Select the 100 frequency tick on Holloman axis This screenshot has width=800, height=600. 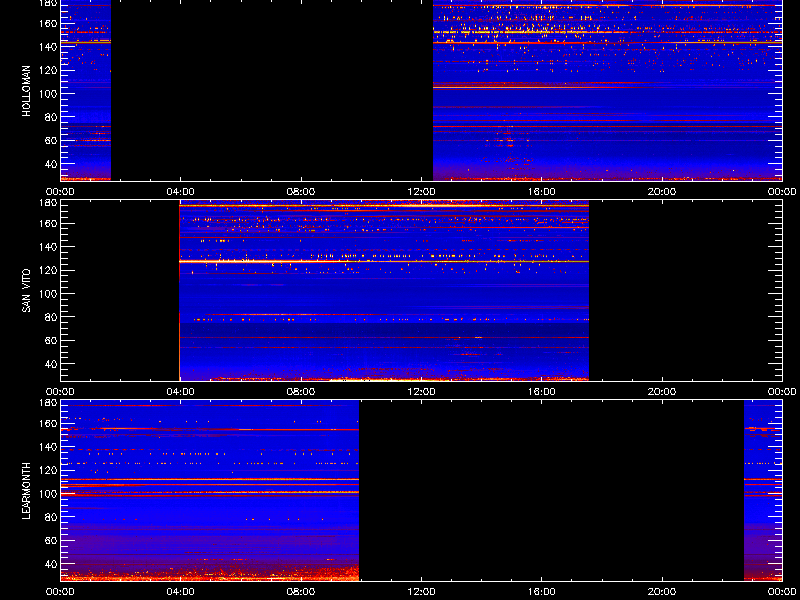click(x=47, y=93)
